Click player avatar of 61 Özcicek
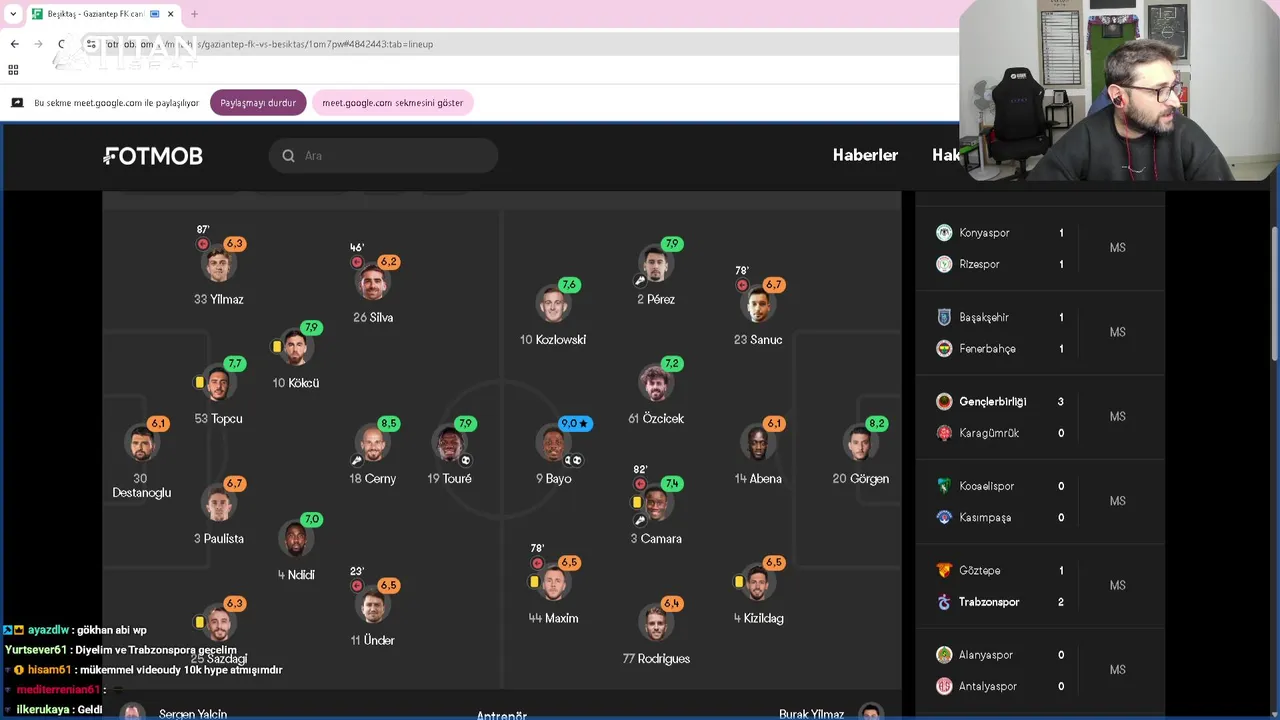This screenshot has width=1280, height=720. [x=656, y=384]
